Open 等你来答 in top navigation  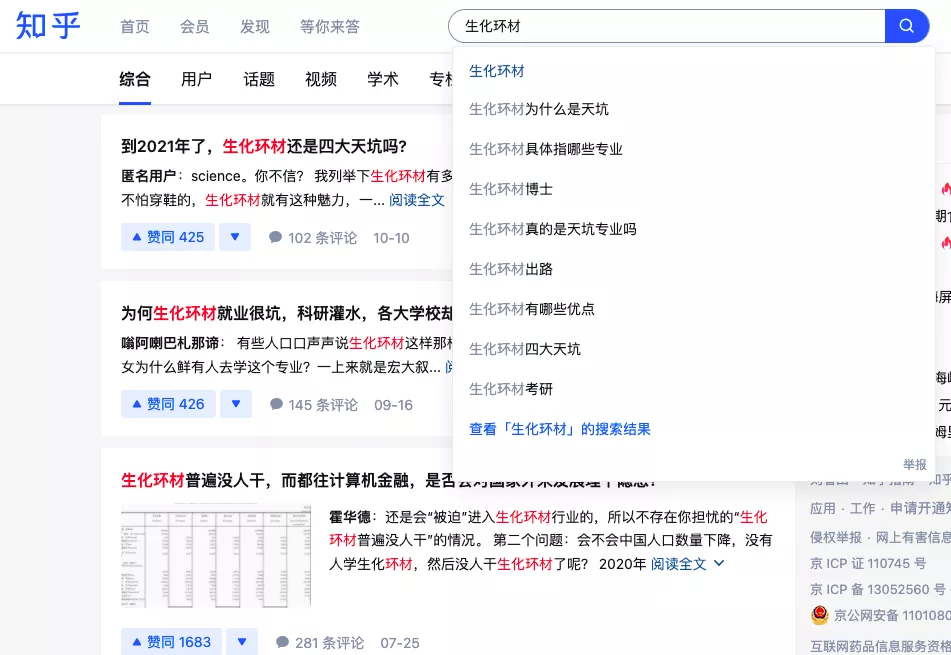[330, 26]
